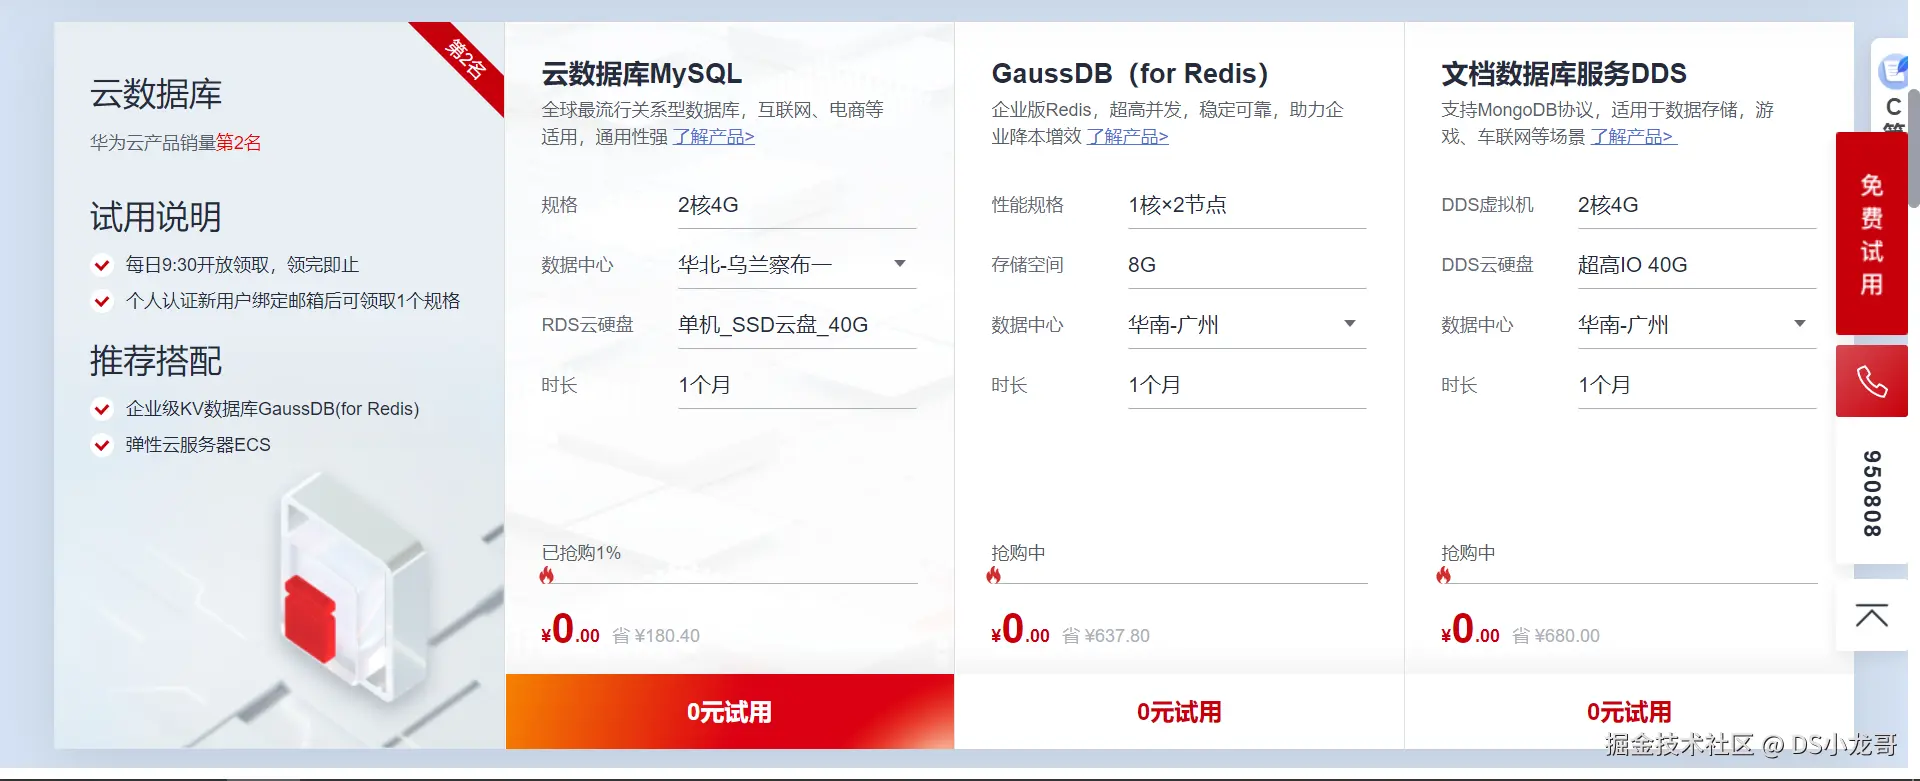The width and height of the screenshot is (1920, 781).
Task: Click red check icon beside 每日9:30开放领取
Action: 101,265
